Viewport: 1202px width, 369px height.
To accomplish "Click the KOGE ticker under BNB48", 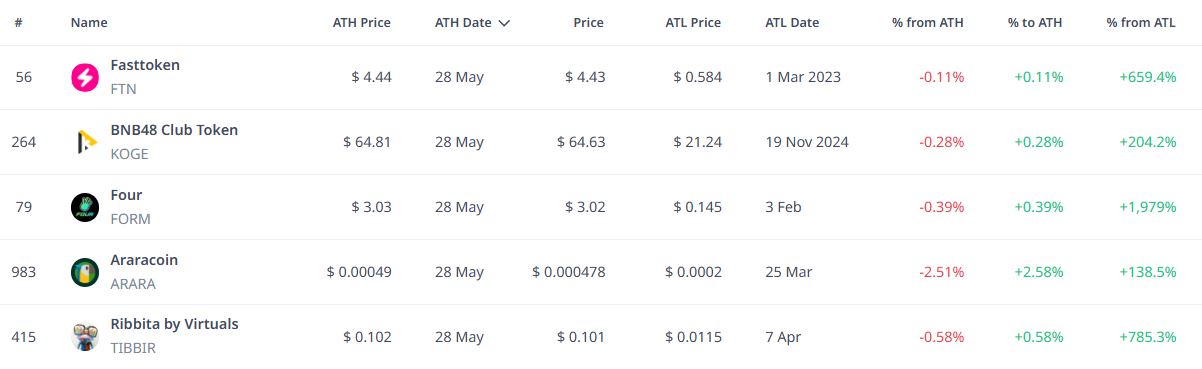I will tap(130, 153).
